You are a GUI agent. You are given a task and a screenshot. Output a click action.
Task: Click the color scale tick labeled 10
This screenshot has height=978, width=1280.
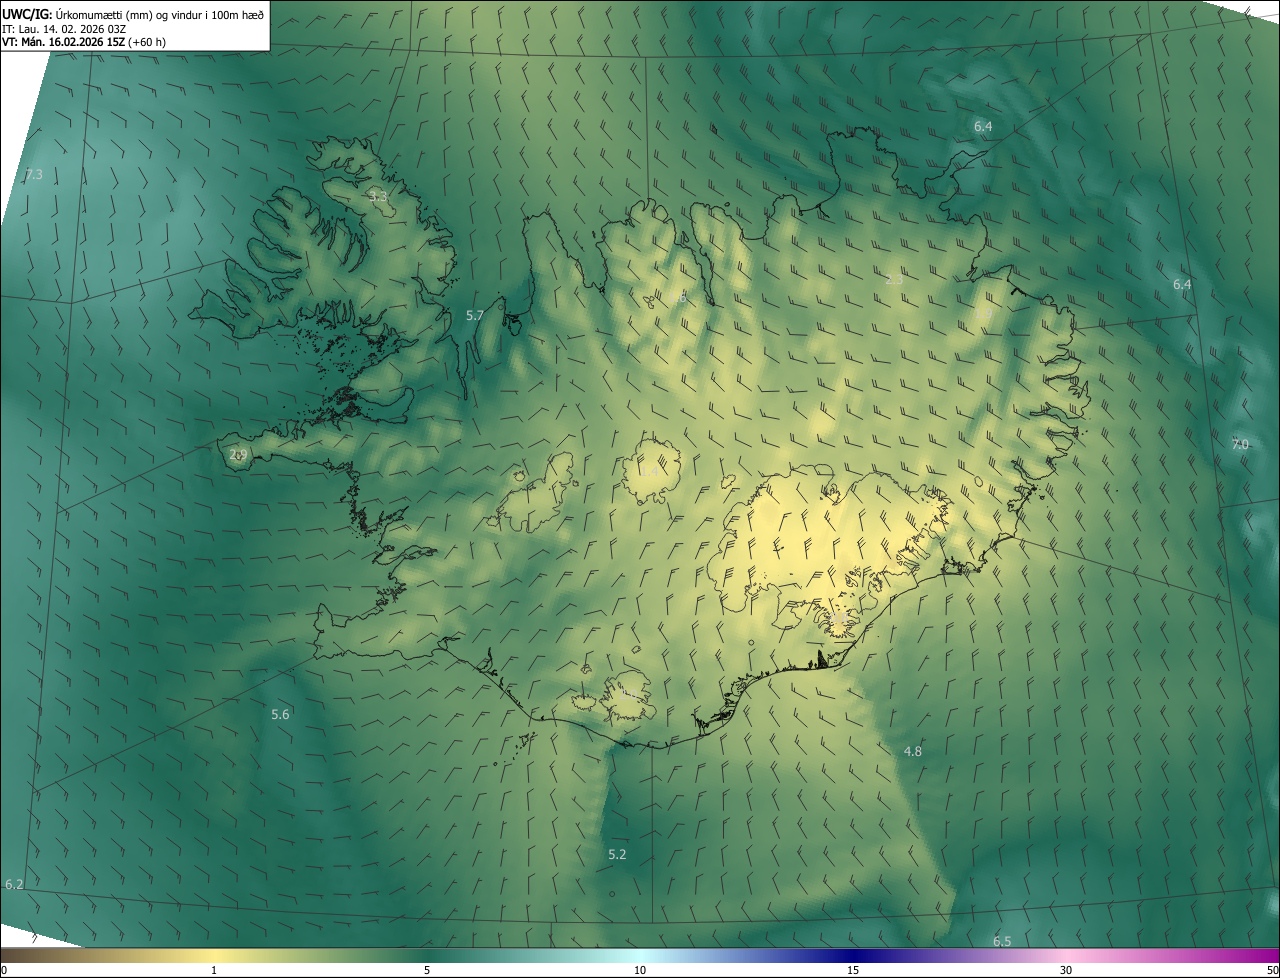tap(640, 970)
